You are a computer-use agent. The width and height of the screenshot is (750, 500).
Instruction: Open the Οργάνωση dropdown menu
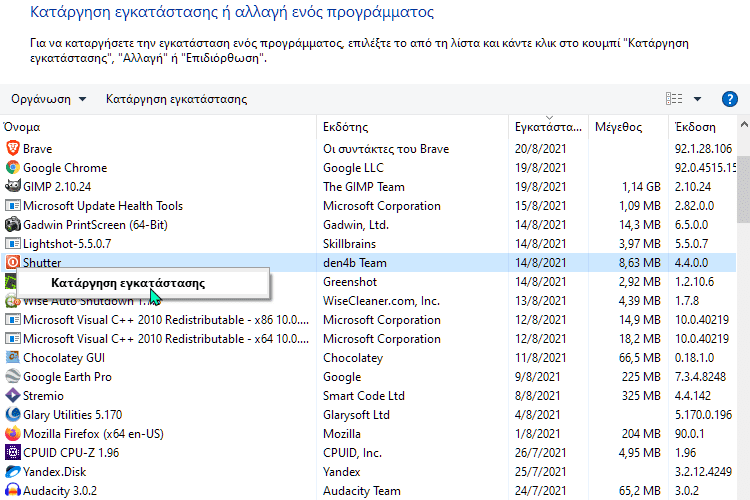point(48,99)
